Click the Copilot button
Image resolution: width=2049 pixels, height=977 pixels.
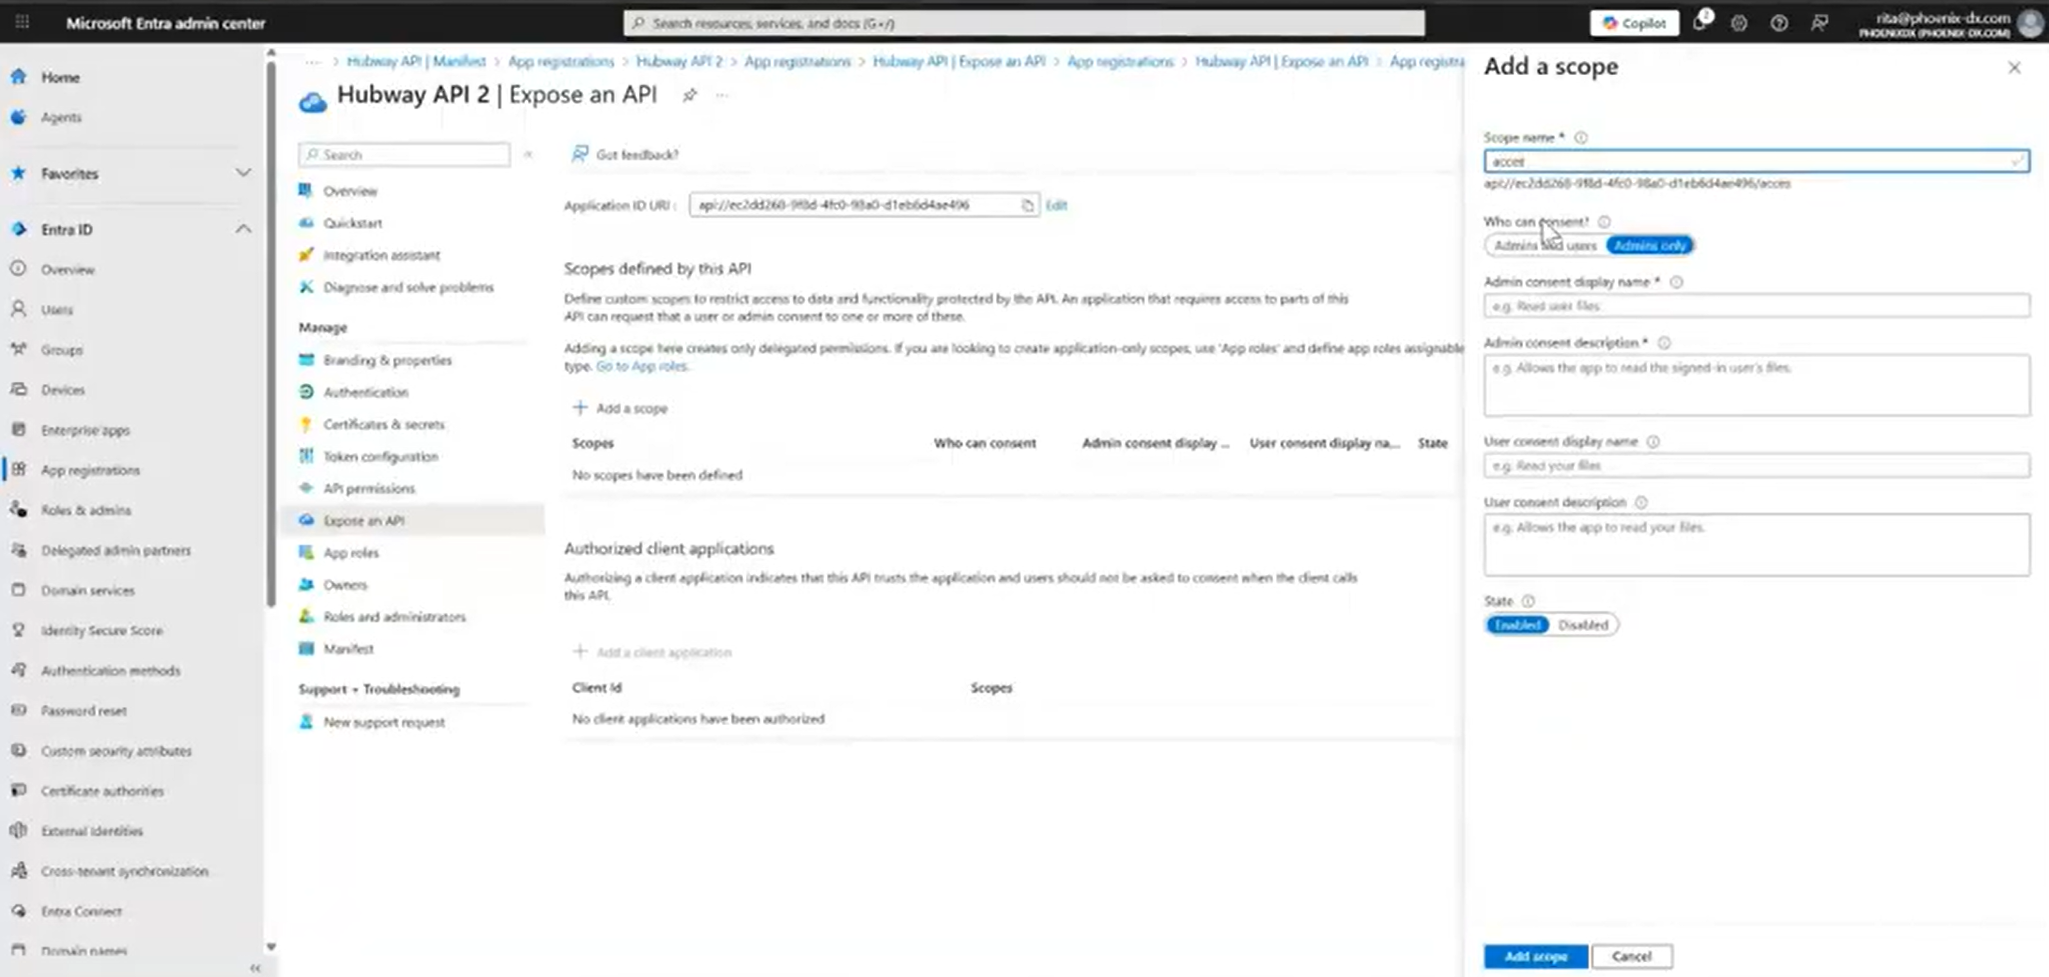[1635, 22]
